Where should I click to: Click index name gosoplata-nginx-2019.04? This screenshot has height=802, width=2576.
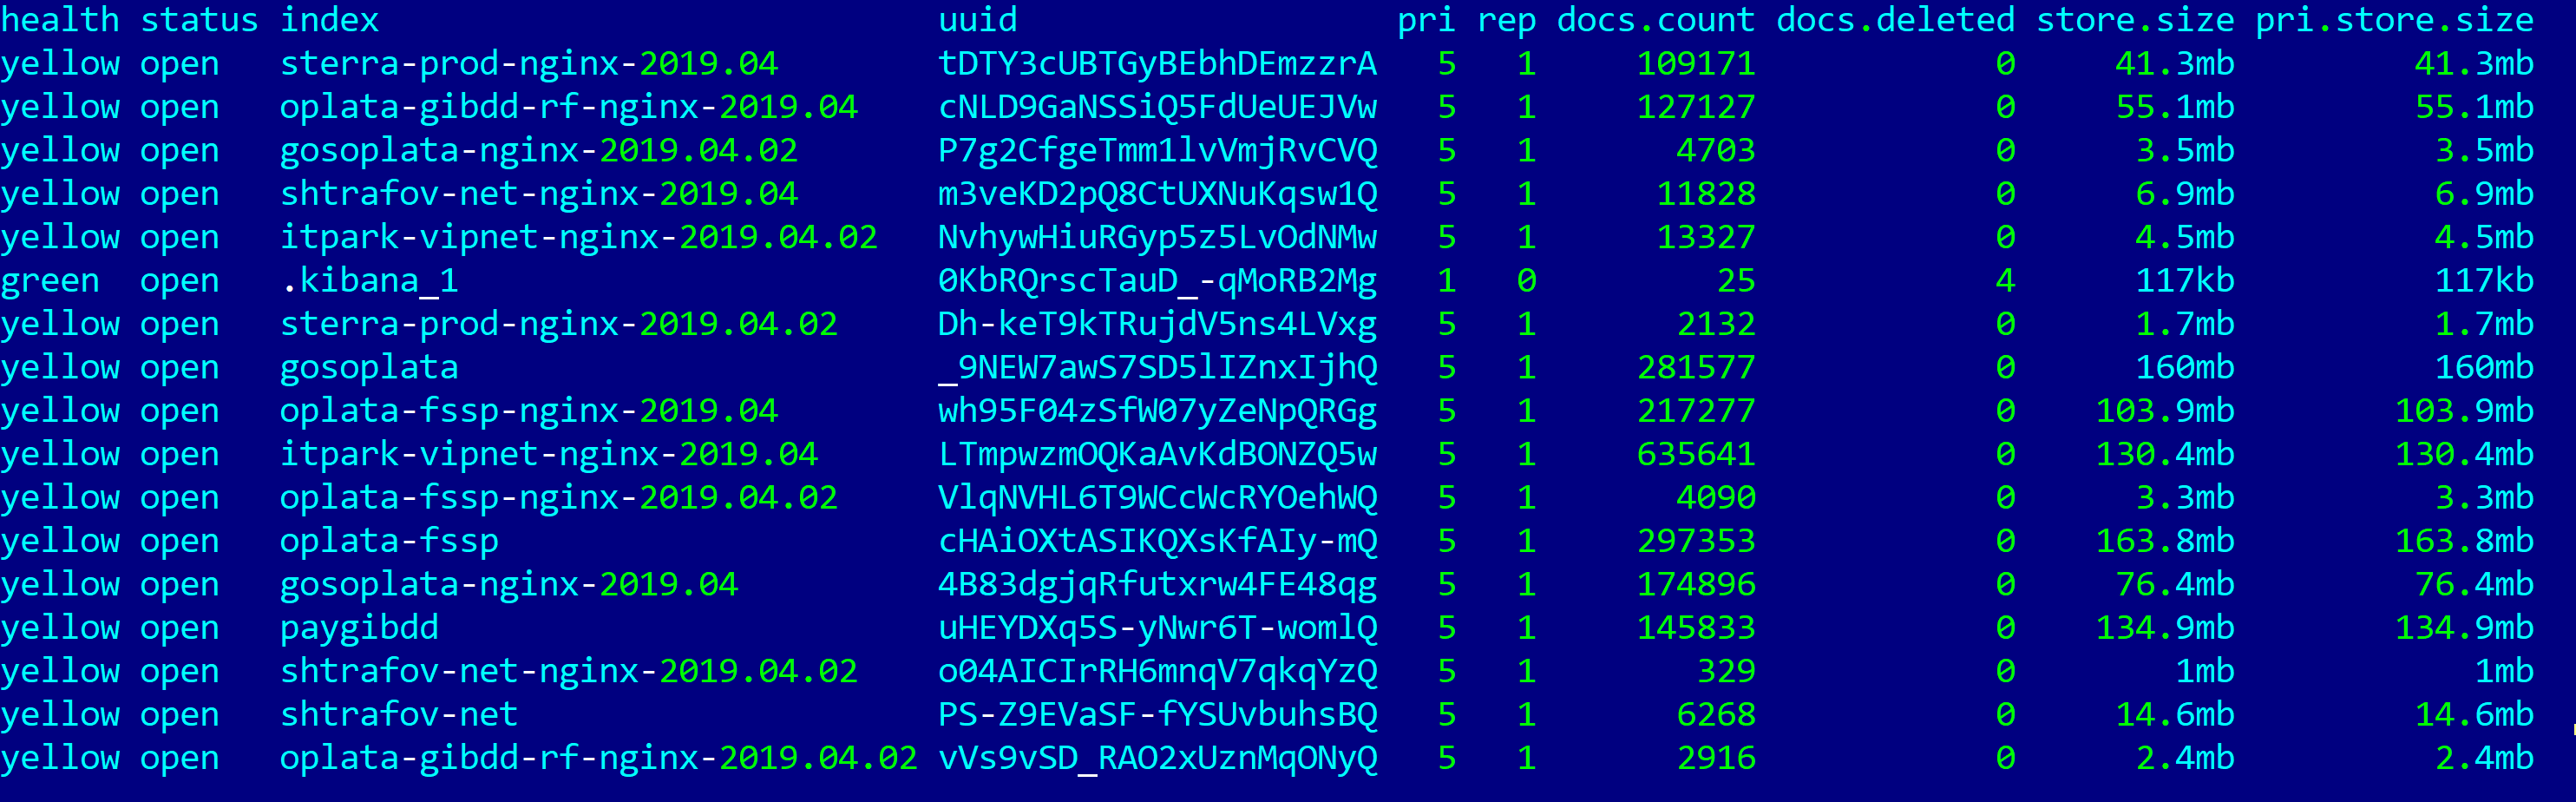pos(509,585)
